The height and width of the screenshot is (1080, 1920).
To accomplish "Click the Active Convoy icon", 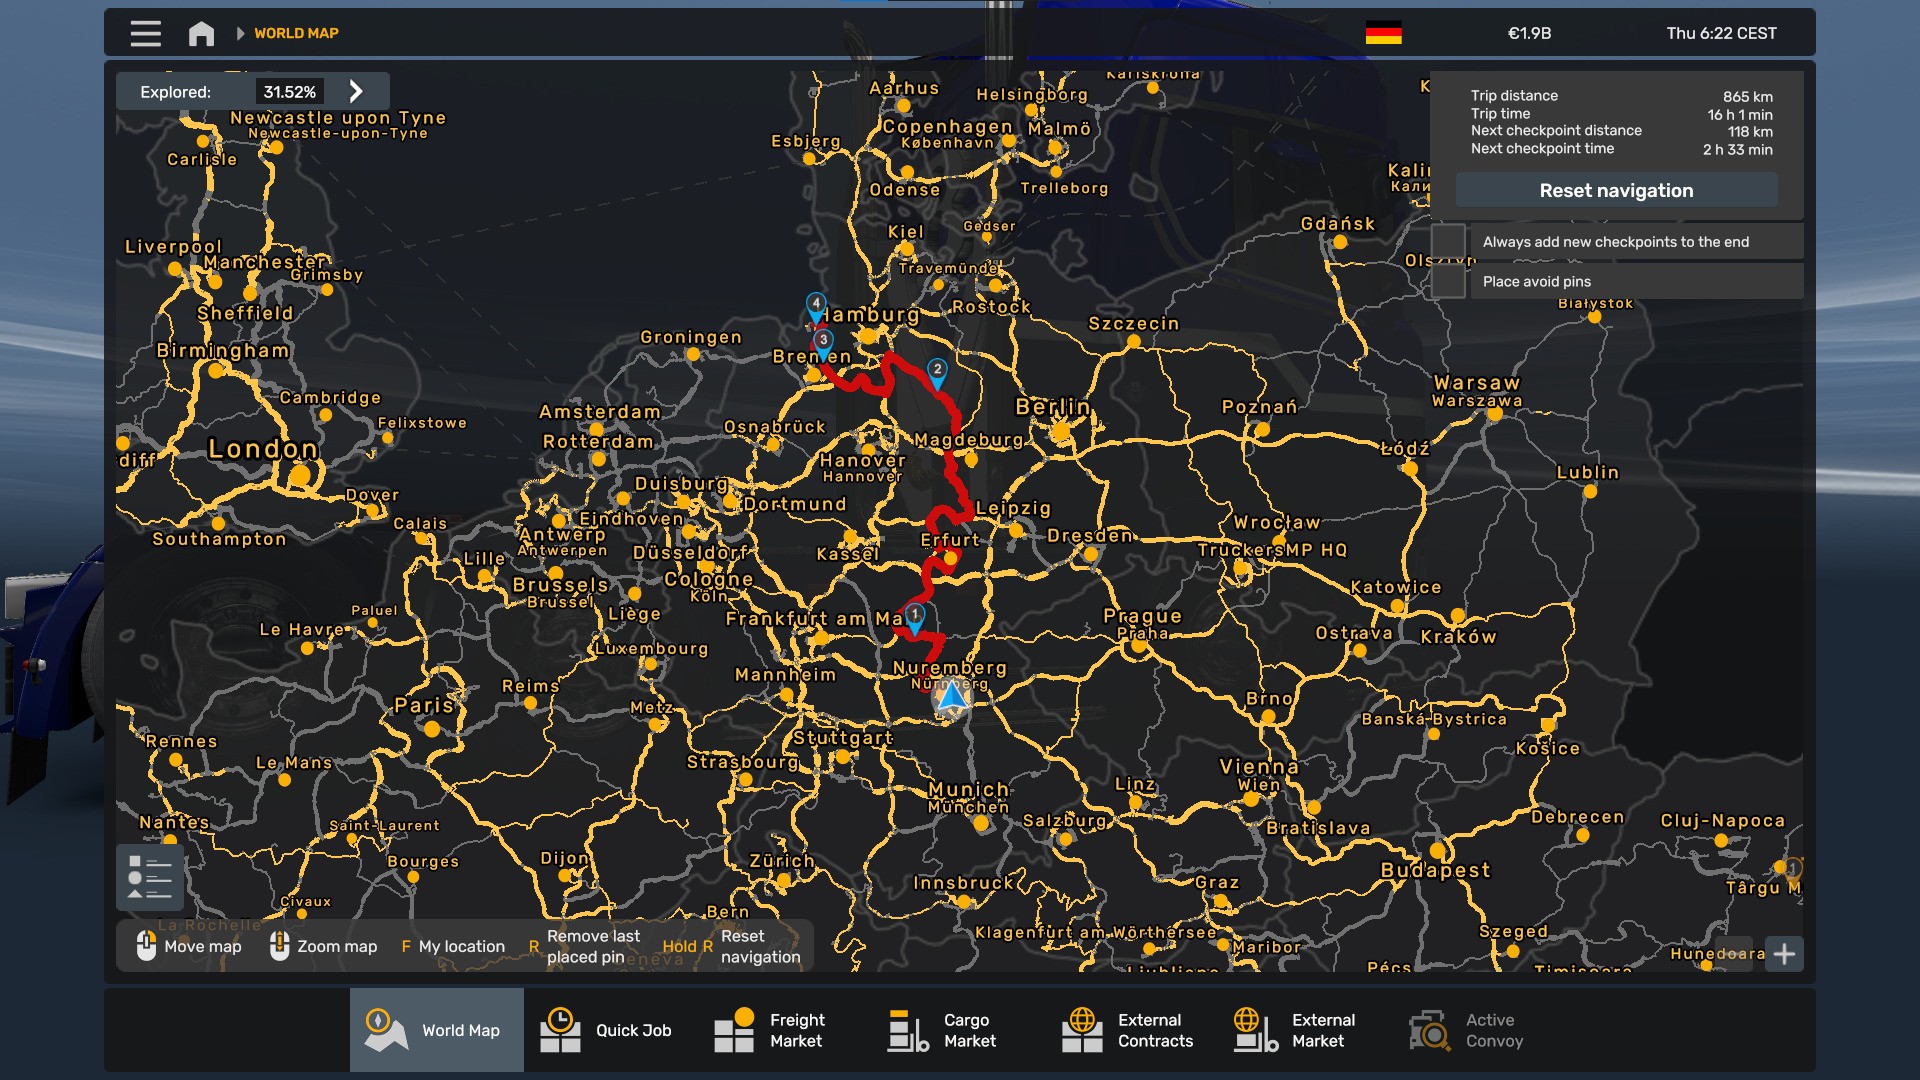I will (x=1430, y=1030).
